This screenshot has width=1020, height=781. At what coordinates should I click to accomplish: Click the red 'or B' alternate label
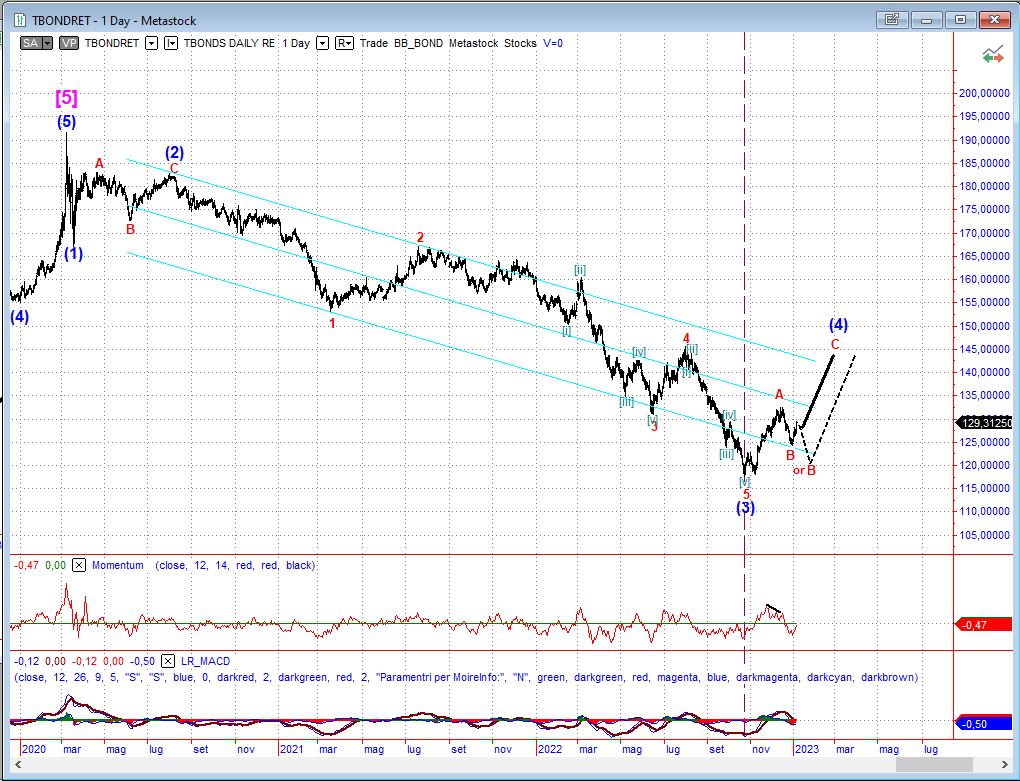coord(804,470)
